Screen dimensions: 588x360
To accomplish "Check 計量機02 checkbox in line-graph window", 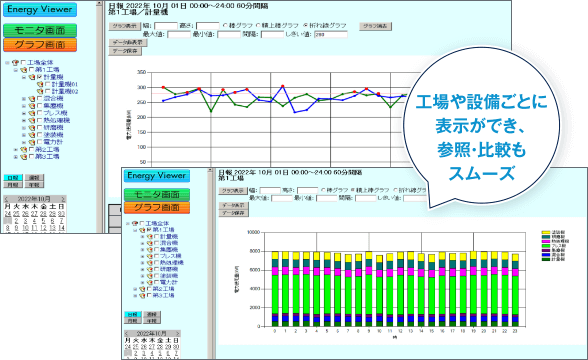I will coord(48,91).
